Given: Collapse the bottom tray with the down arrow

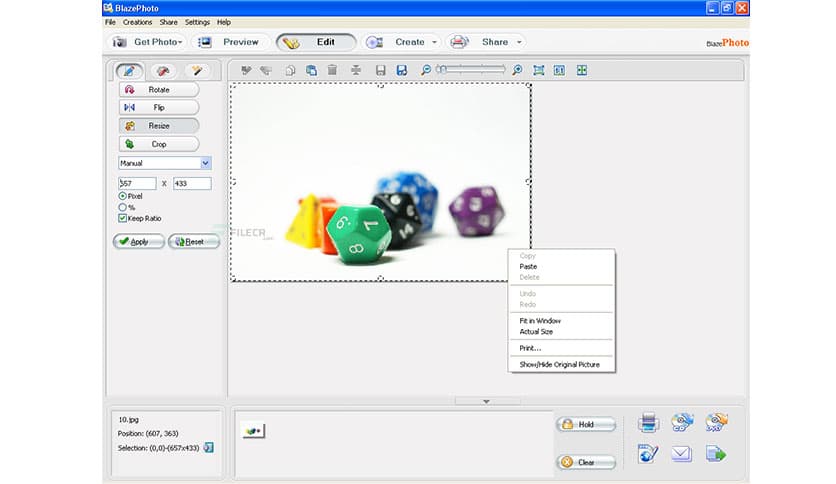Looking at the screenshot, I should [486, 401].
